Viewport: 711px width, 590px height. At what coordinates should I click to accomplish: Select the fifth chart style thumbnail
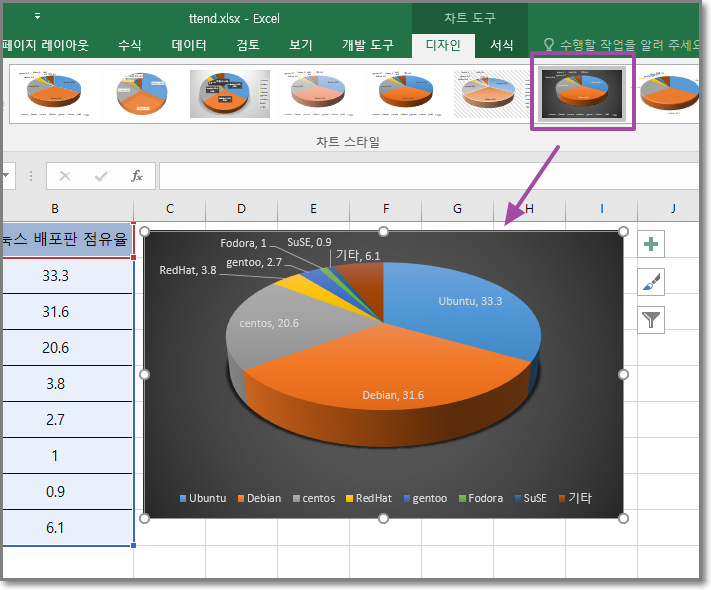[405, 94]
